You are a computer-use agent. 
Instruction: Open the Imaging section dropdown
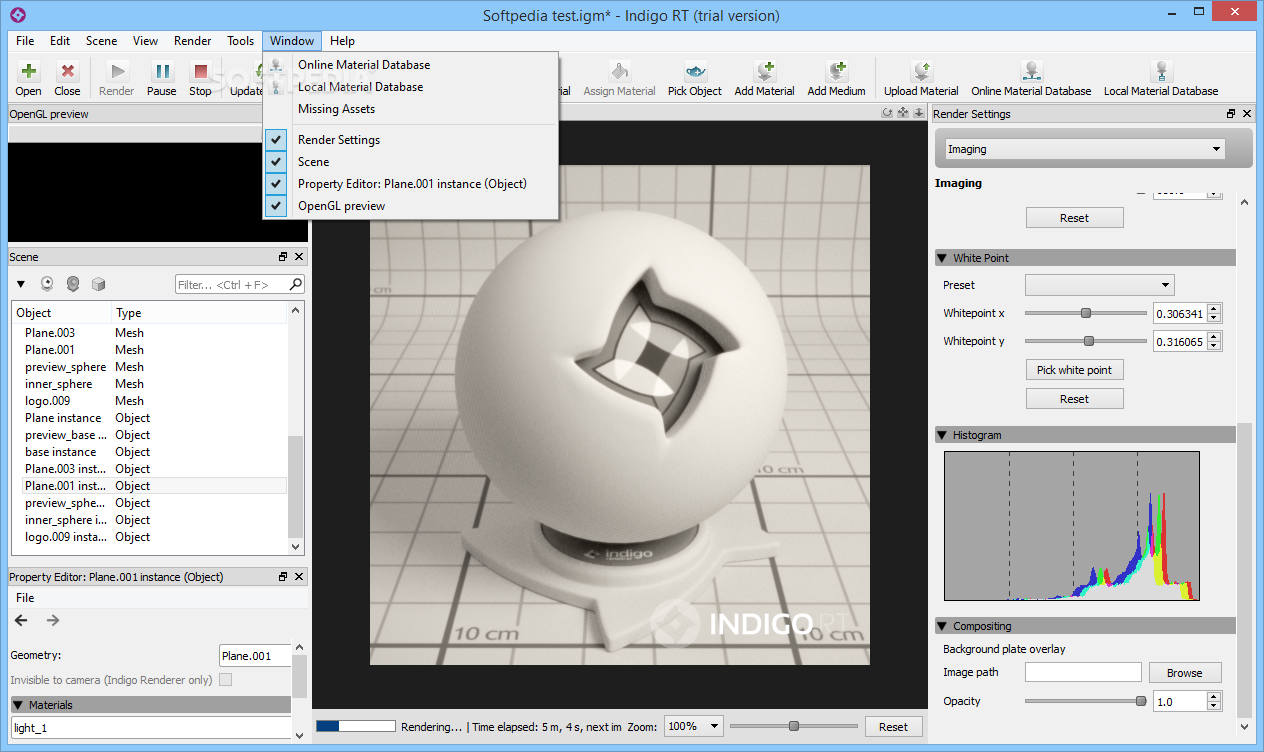(x=1084, y=149)
